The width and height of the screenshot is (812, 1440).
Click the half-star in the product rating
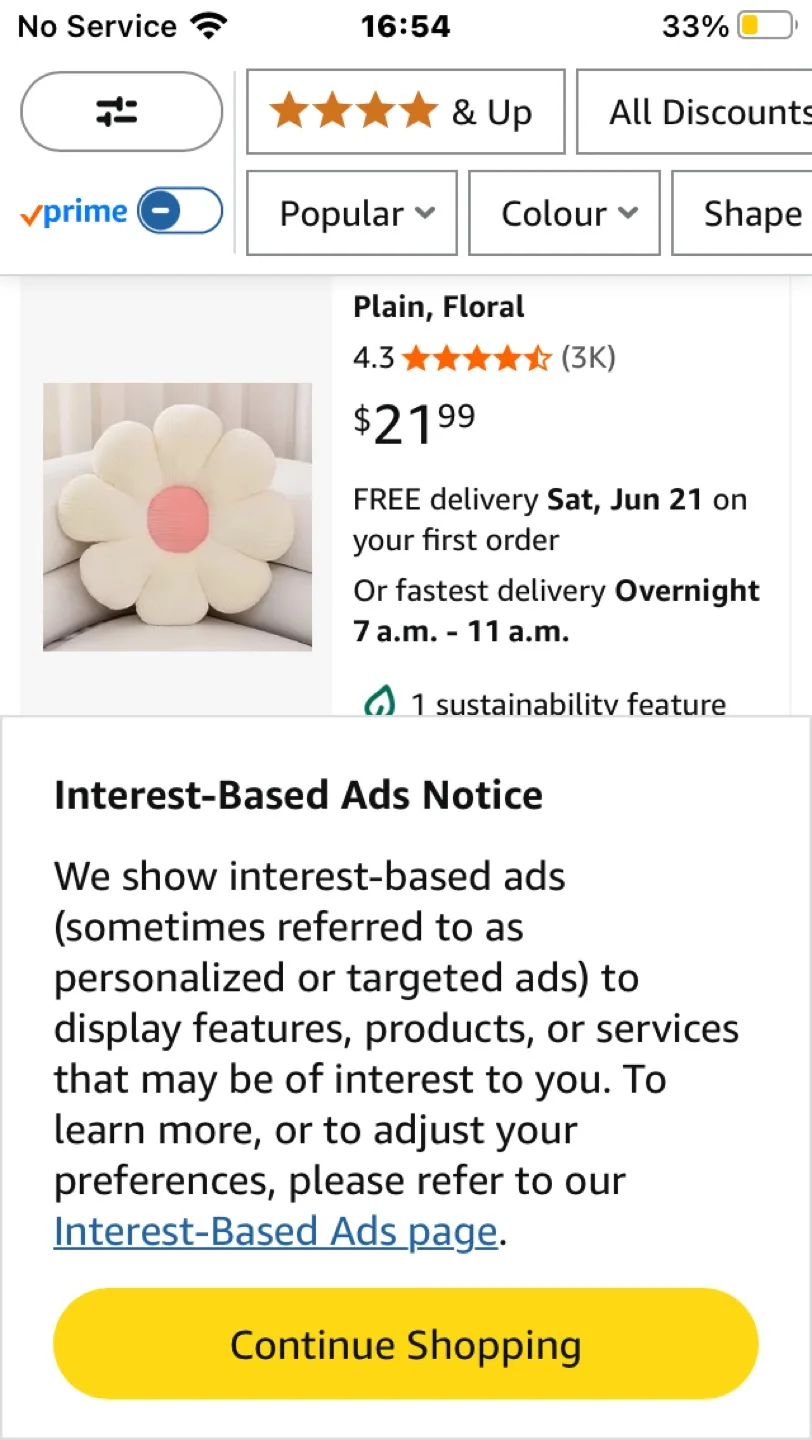pyautogui.click(x=538, y=357)
